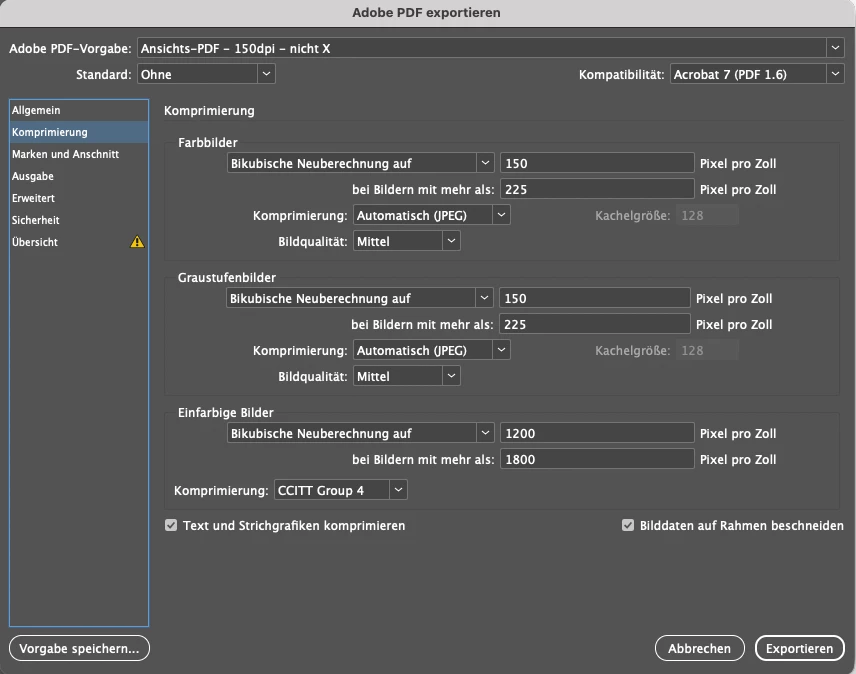
Task: Select the Ausgabe section
Action: [79, 176]
